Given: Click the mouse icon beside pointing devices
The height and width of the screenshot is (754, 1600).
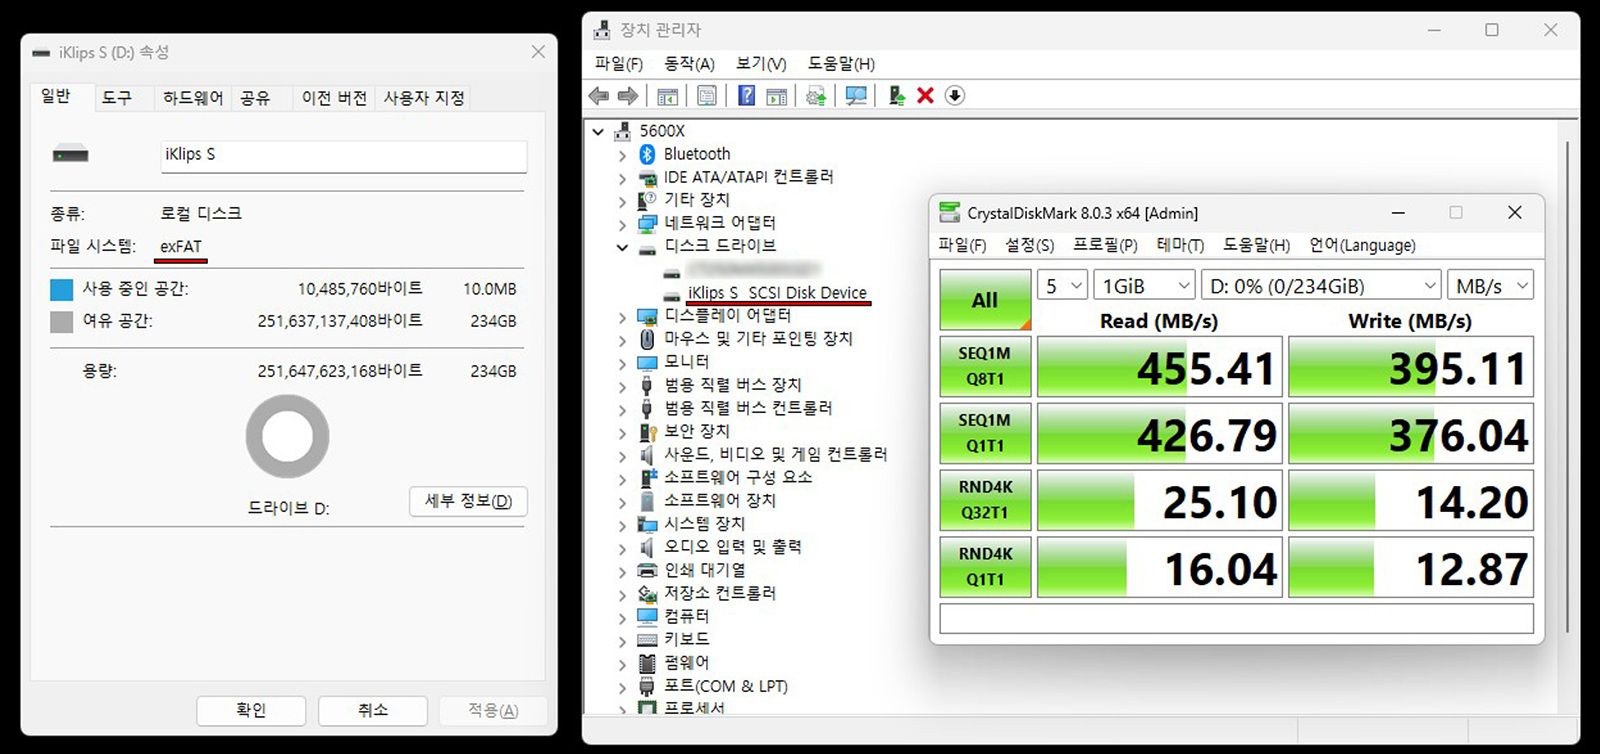Looking at the screenshot, I should 647,338.
